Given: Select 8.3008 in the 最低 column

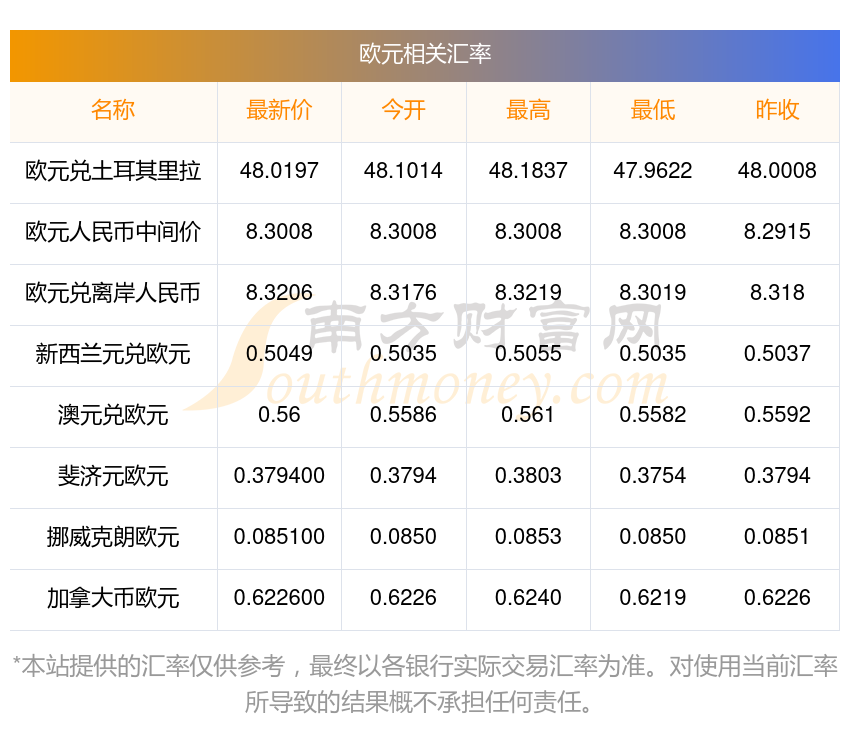Looking at the screenshot, I should coord(653,232).
